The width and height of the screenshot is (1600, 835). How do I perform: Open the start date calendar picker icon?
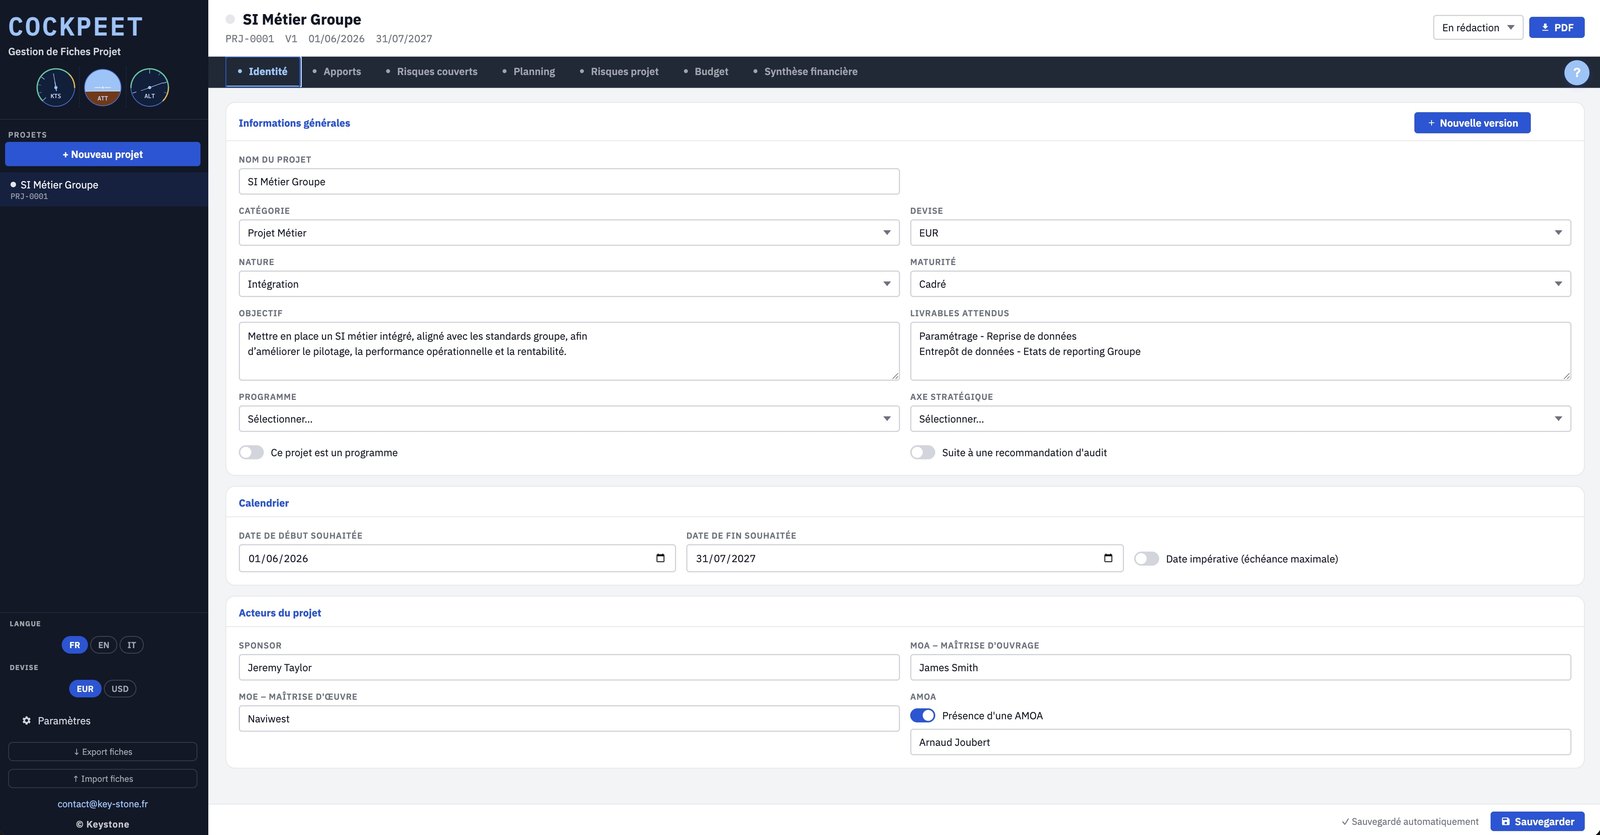pos(660,558)
